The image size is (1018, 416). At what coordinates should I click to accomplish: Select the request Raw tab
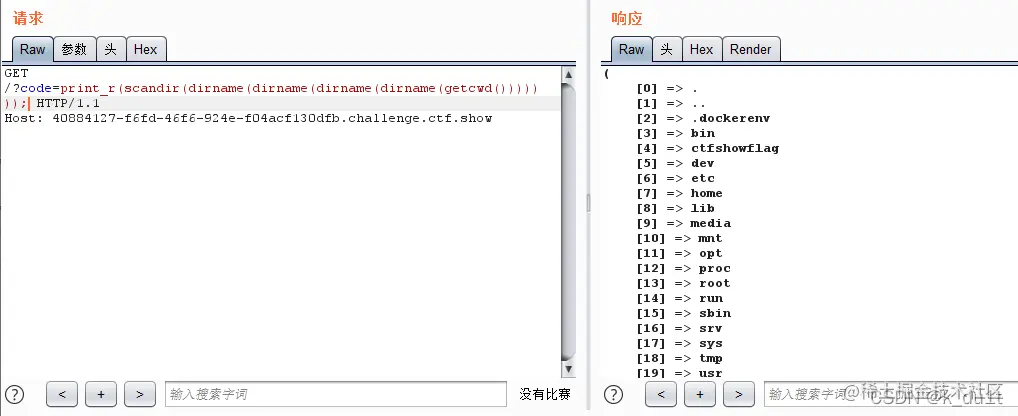coord(32,49)
